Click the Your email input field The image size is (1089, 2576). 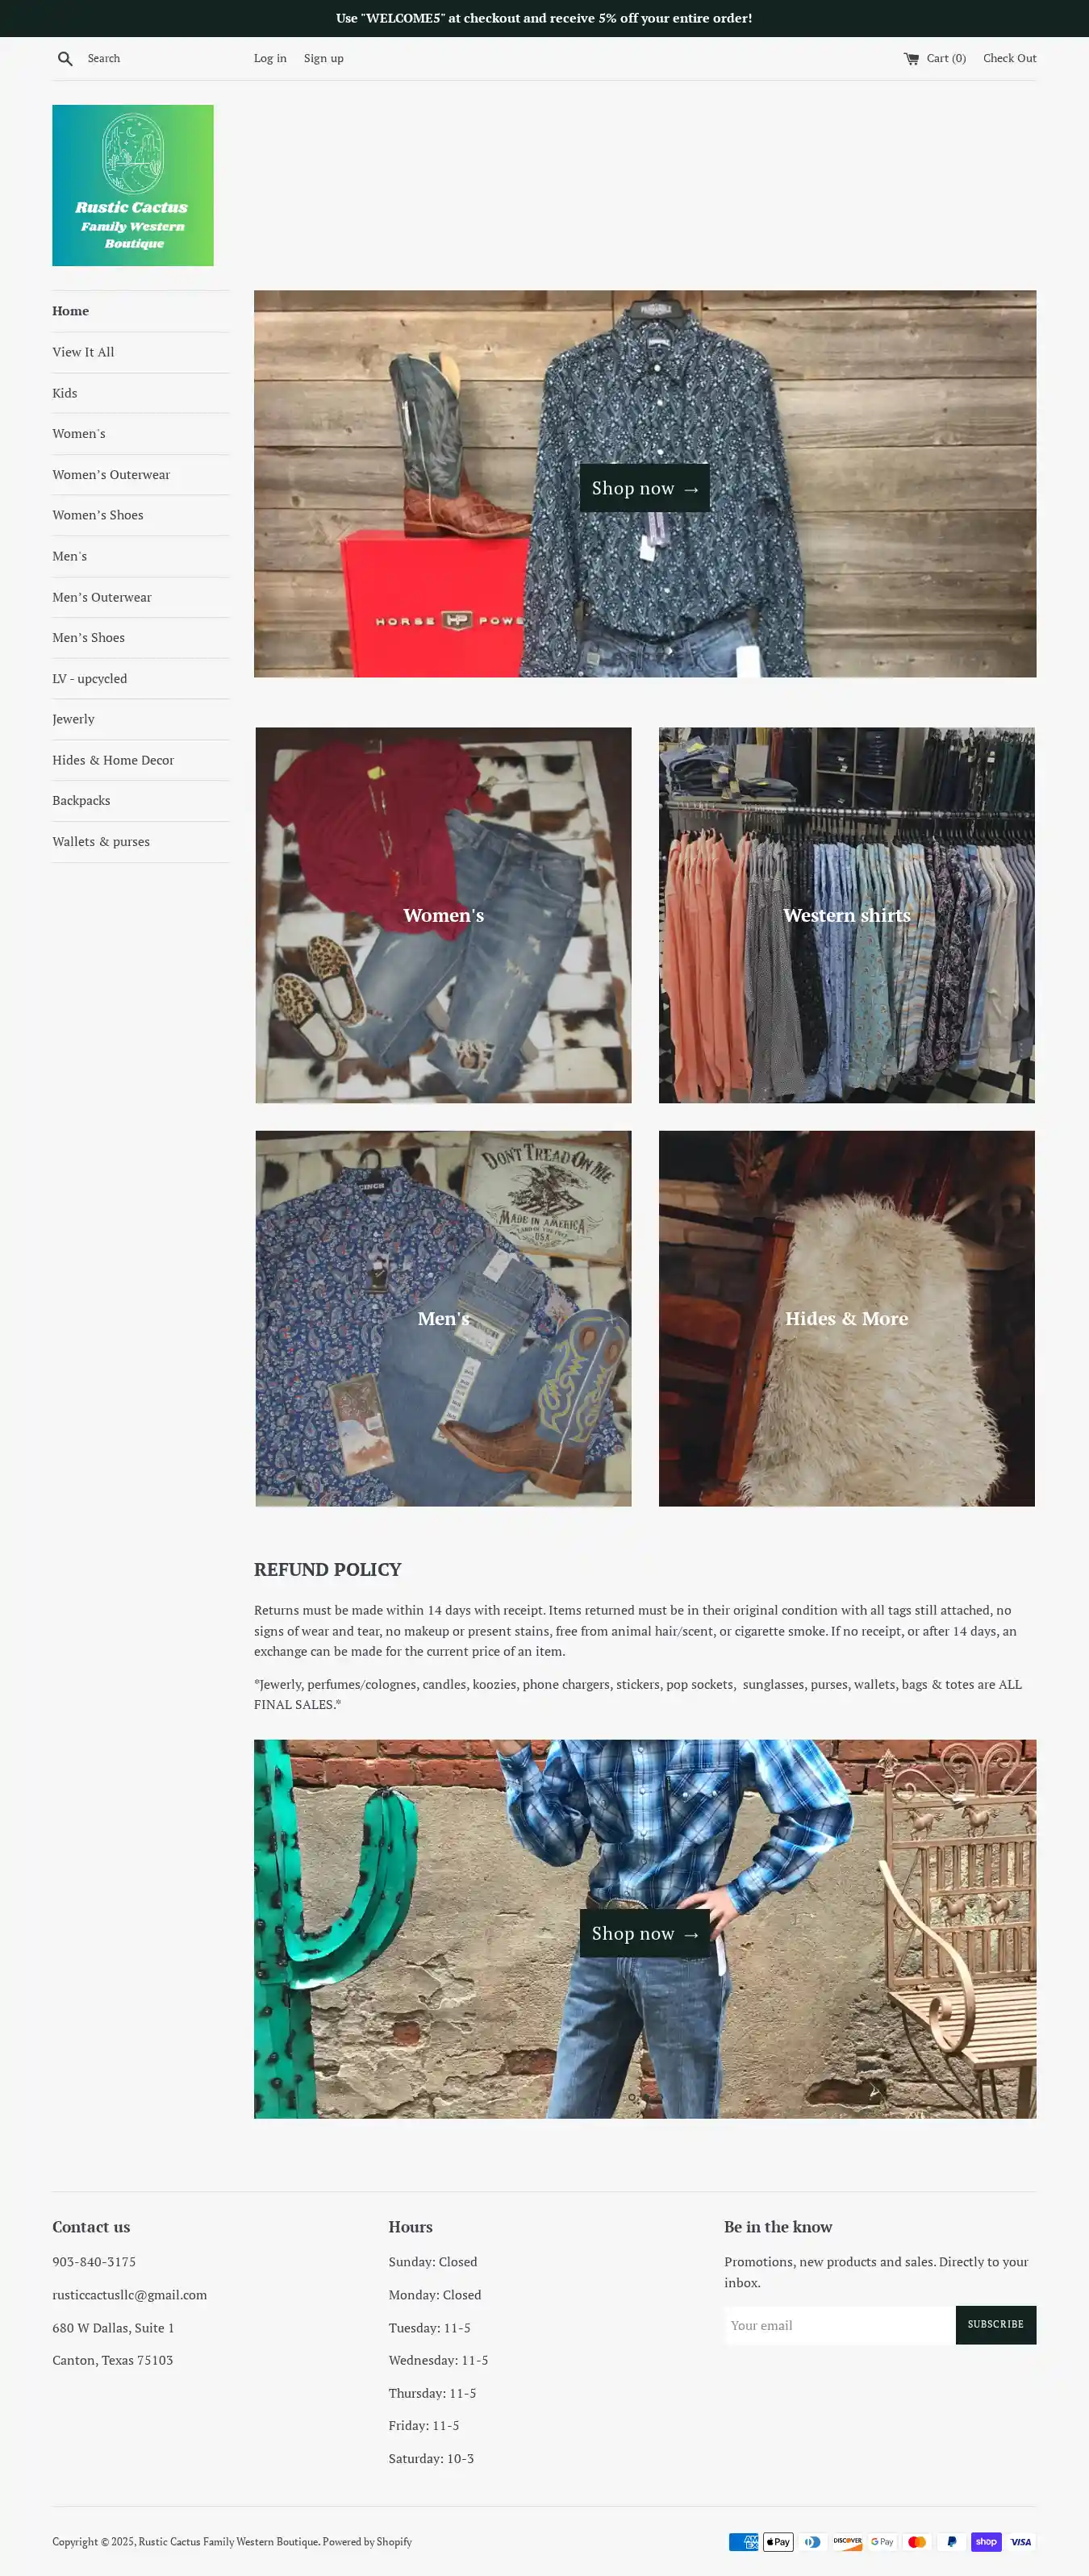840,2325
